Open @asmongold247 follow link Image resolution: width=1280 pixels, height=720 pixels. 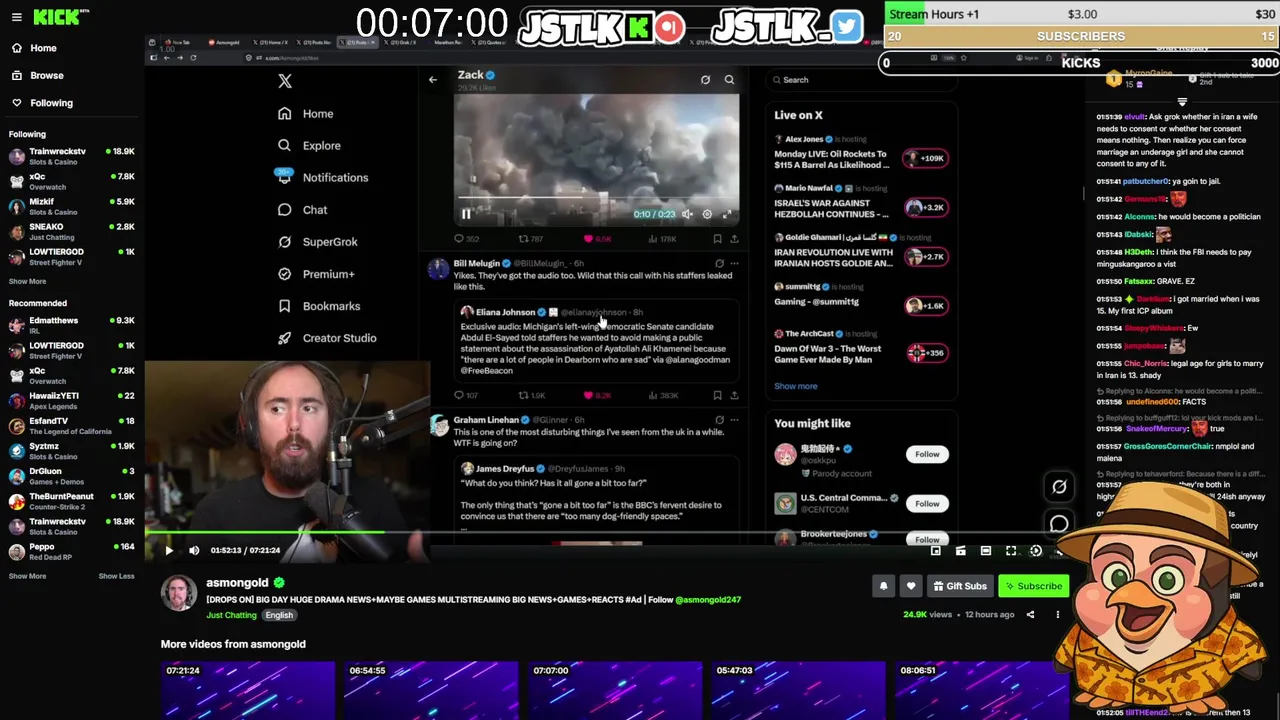coord(708,600)
